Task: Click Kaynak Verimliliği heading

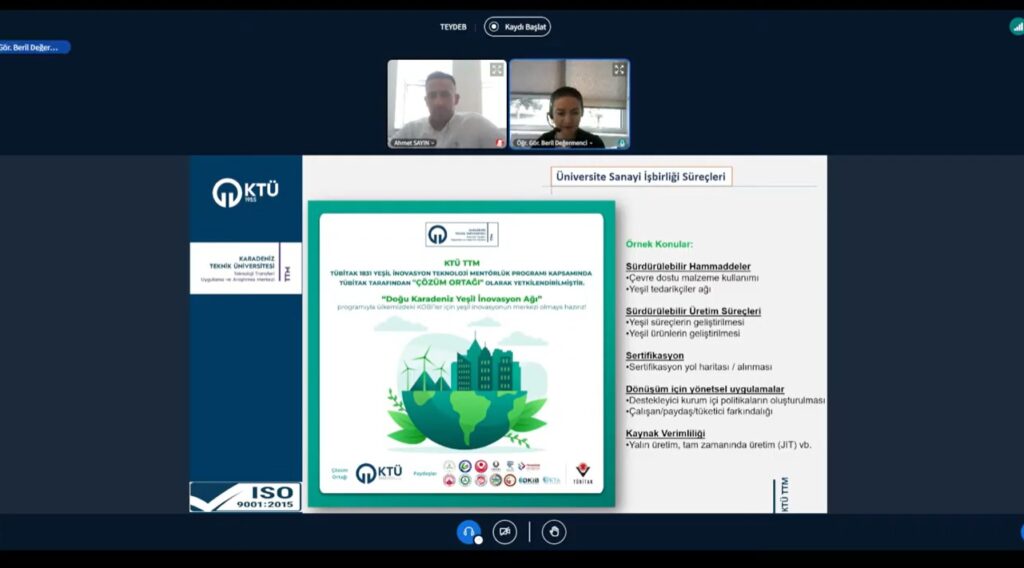Action: pos(665,434)
